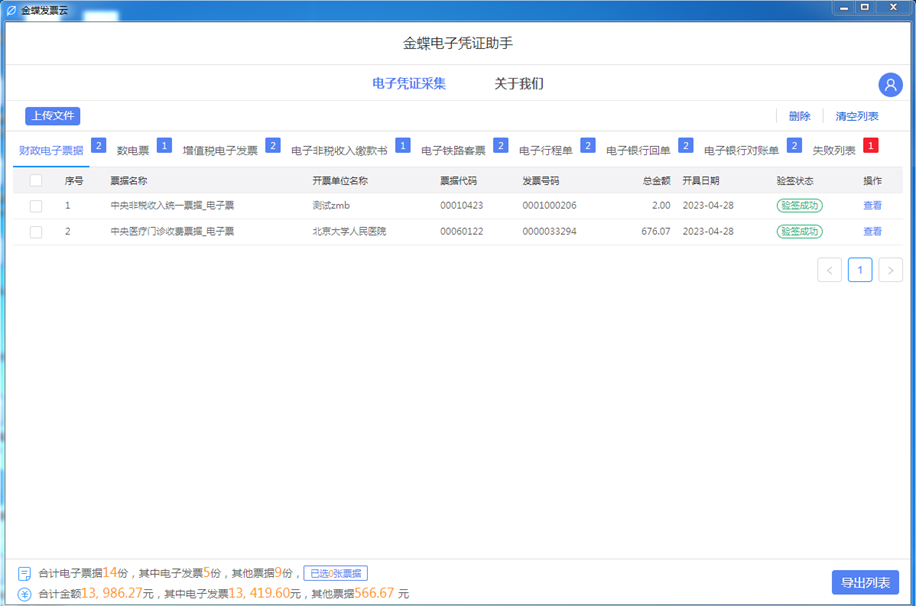Click bill code 00060122
The image size is (916, 606).
462,232
